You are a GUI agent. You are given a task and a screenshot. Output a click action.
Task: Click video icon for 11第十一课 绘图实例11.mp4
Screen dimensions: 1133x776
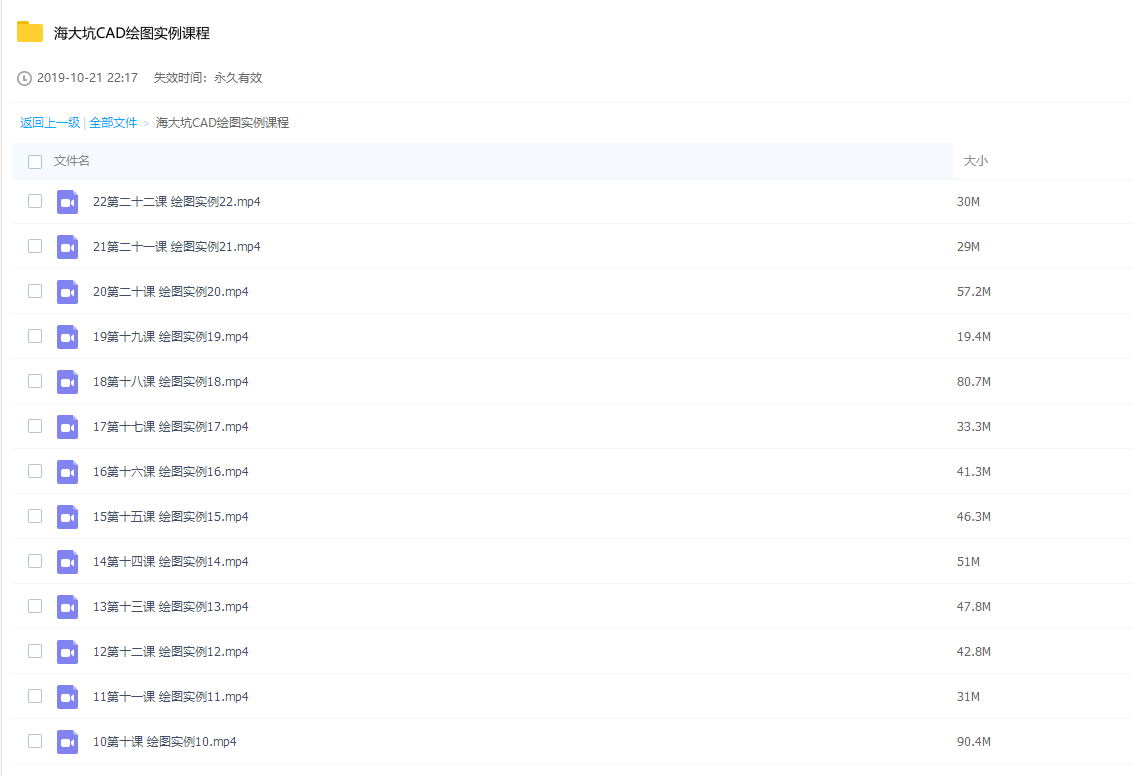[67, 697]
